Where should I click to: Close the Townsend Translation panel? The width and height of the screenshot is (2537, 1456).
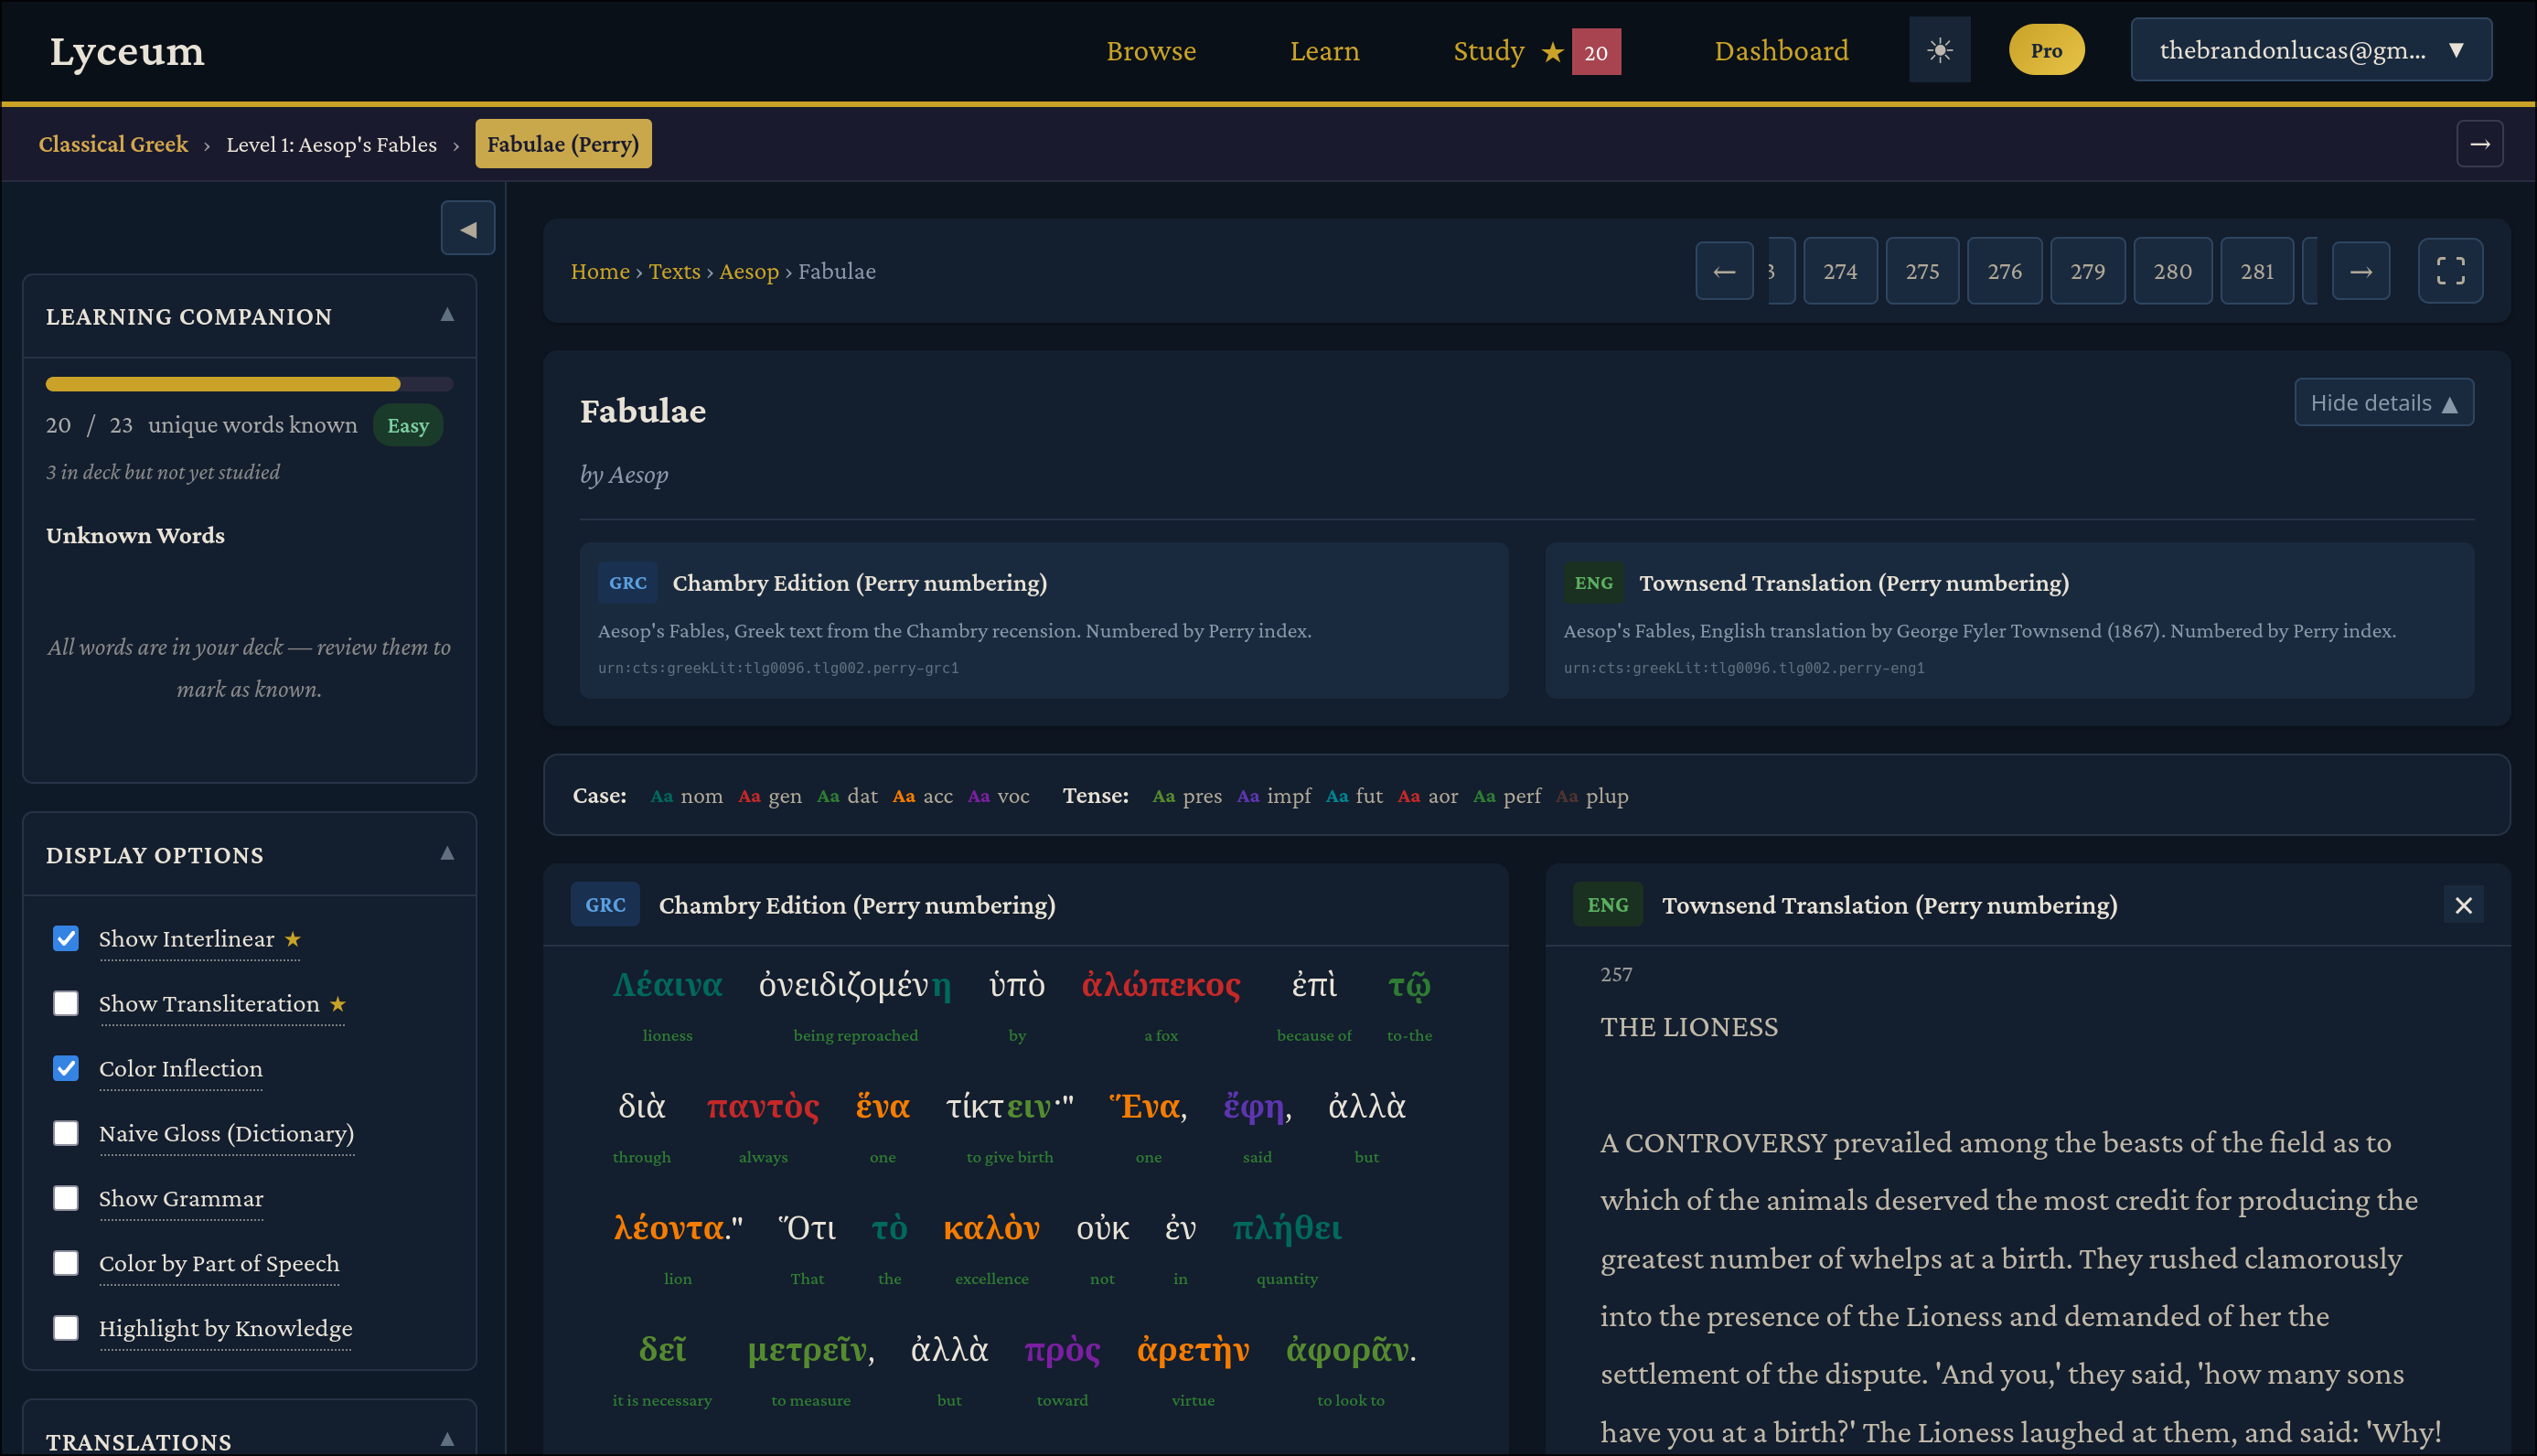pyautogui.click(x=2462, y=905)
